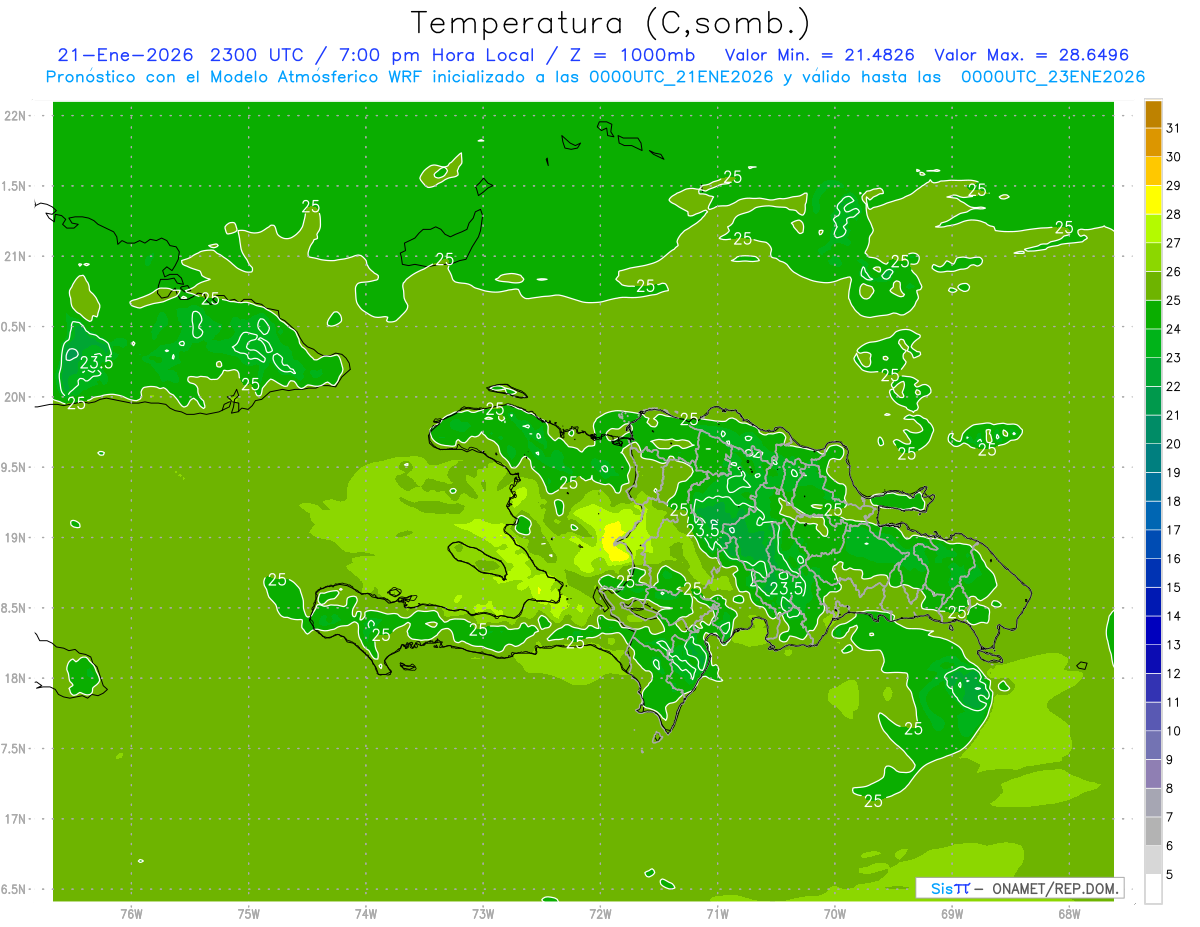The width and height of the screenshot is (1200, 927).
Task: Click the colorbar label "26"
Action: (1173, 272)
